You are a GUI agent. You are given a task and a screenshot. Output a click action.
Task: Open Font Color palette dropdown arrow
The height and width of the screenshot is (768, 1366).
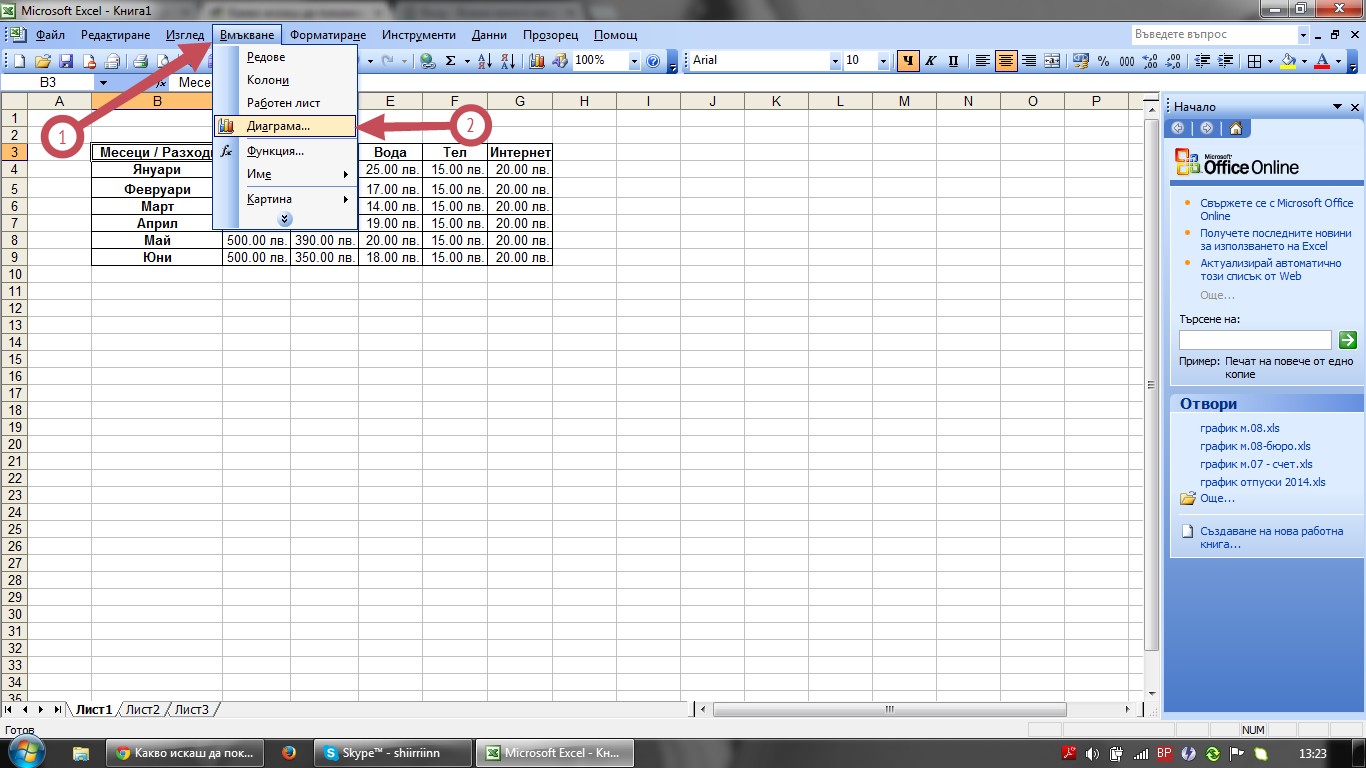coord(1339,61)
